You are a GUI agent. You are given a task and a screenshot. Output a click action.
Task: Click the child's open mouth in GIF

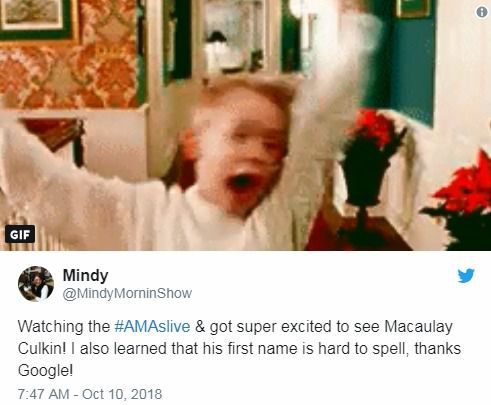pos(241,181)
